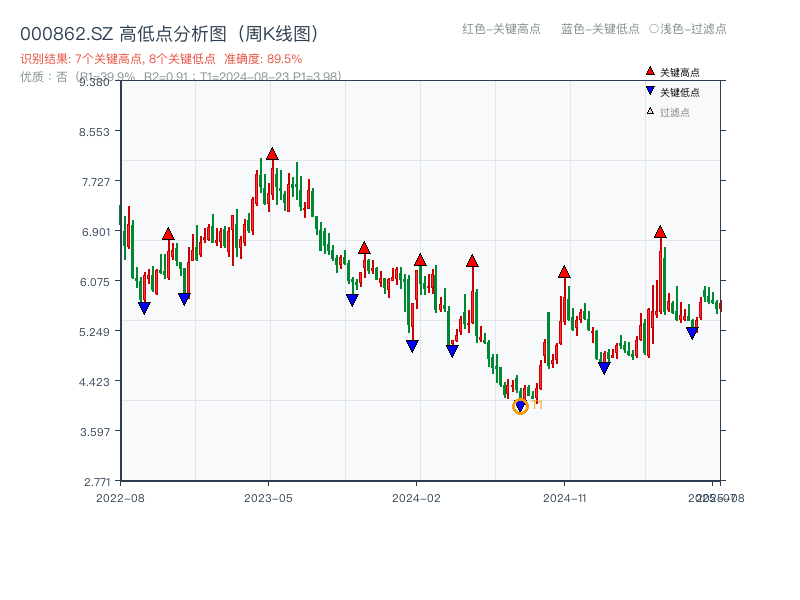Click the red triangle icon beside 关键高点 legend
The width and height of the screenshot is (800, 600).
(x=650, y=71)
